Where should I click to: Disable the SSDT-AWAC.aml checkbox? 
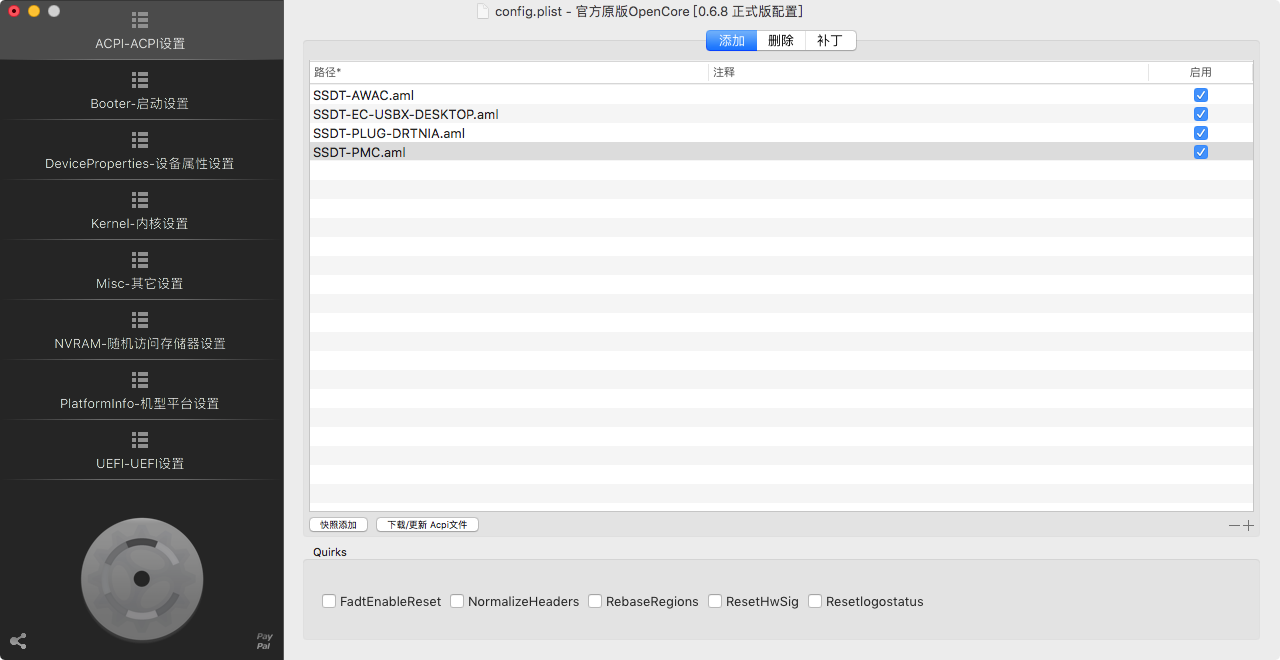coord(1201,95)
